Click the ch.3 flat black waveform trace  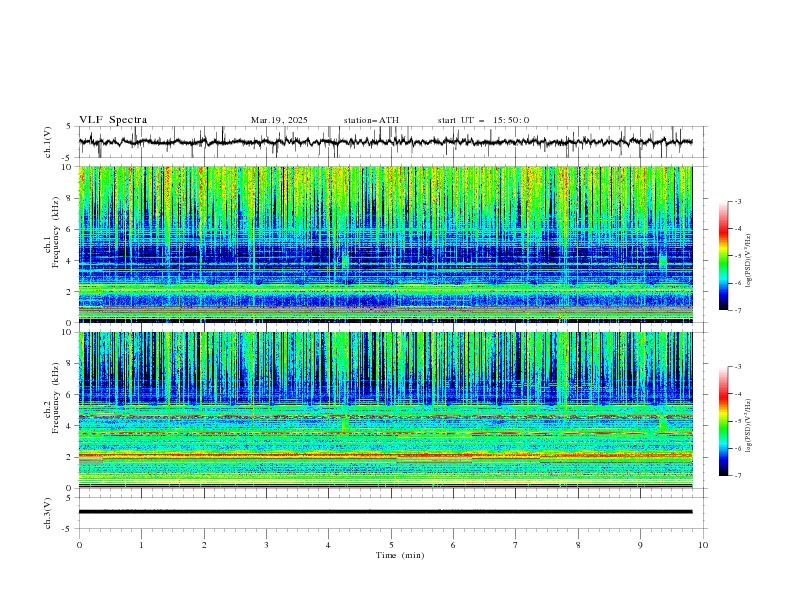pyautogui.click(x=385, y=512)
